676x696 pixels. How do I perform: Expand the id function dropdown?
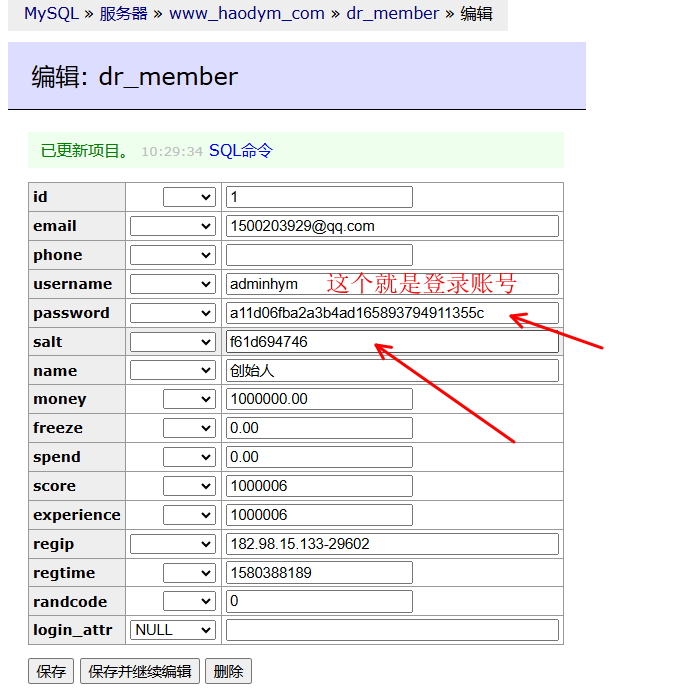pyautogui.click(x=189, y=197)
